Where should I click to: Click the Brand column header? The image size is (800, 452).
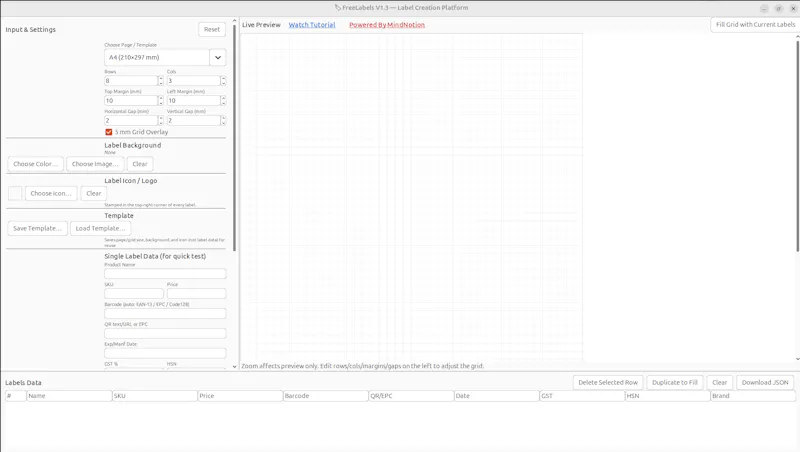753,396
